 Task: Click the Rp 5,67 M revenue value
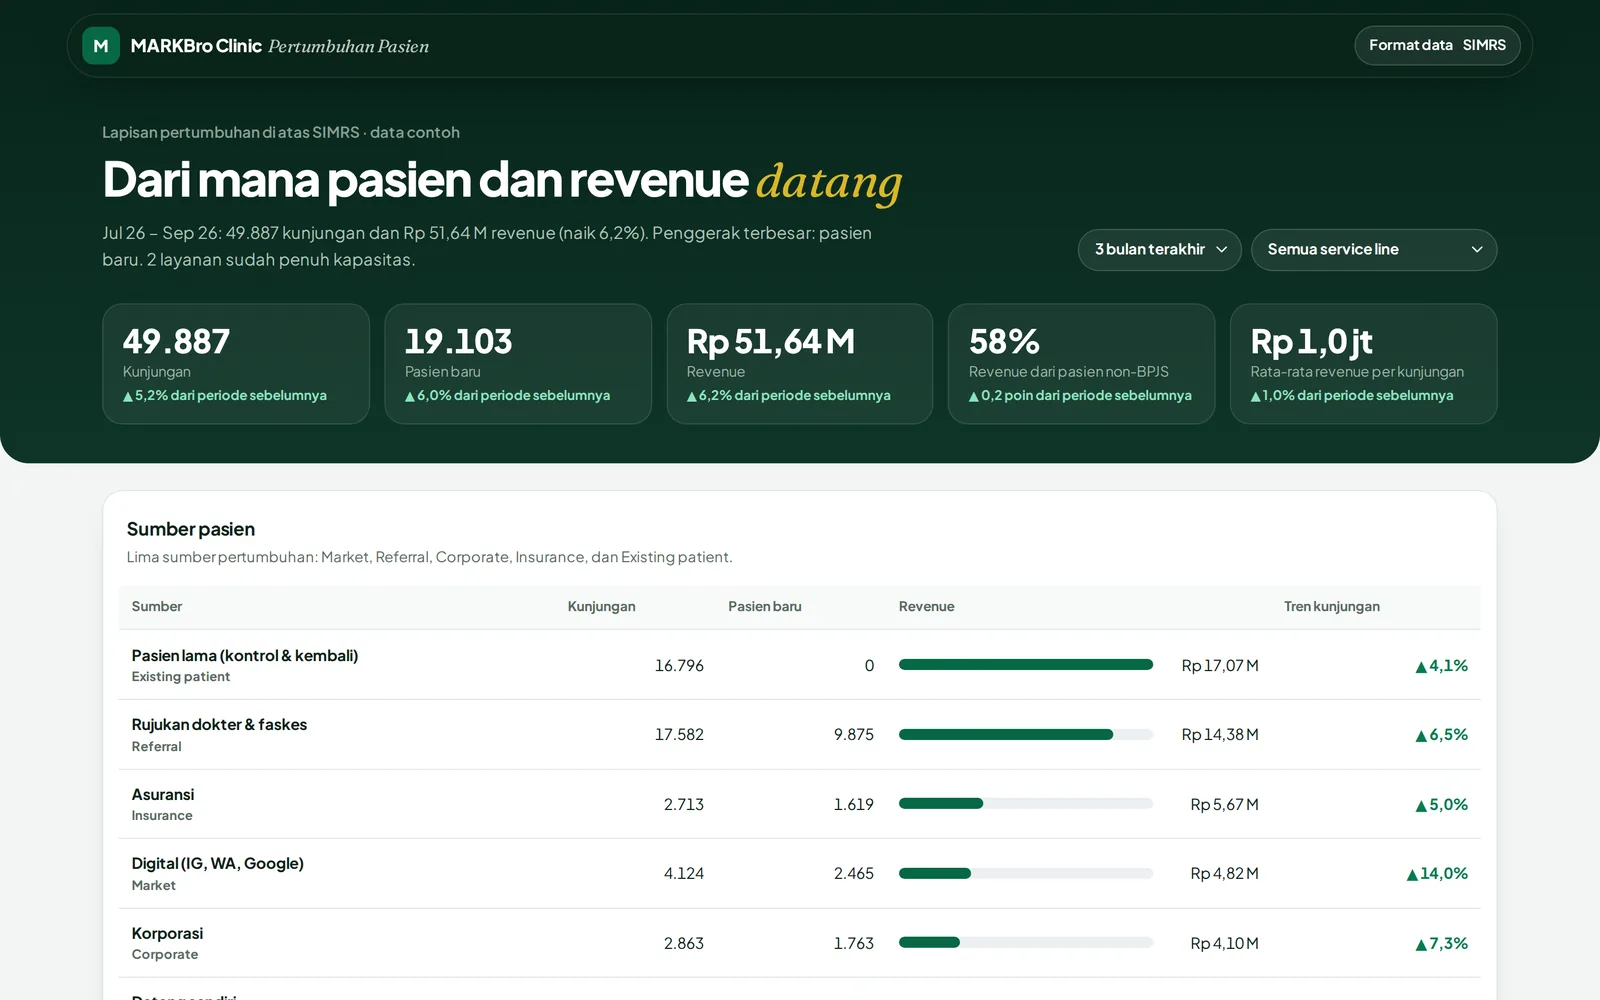tap(1224, 805)
